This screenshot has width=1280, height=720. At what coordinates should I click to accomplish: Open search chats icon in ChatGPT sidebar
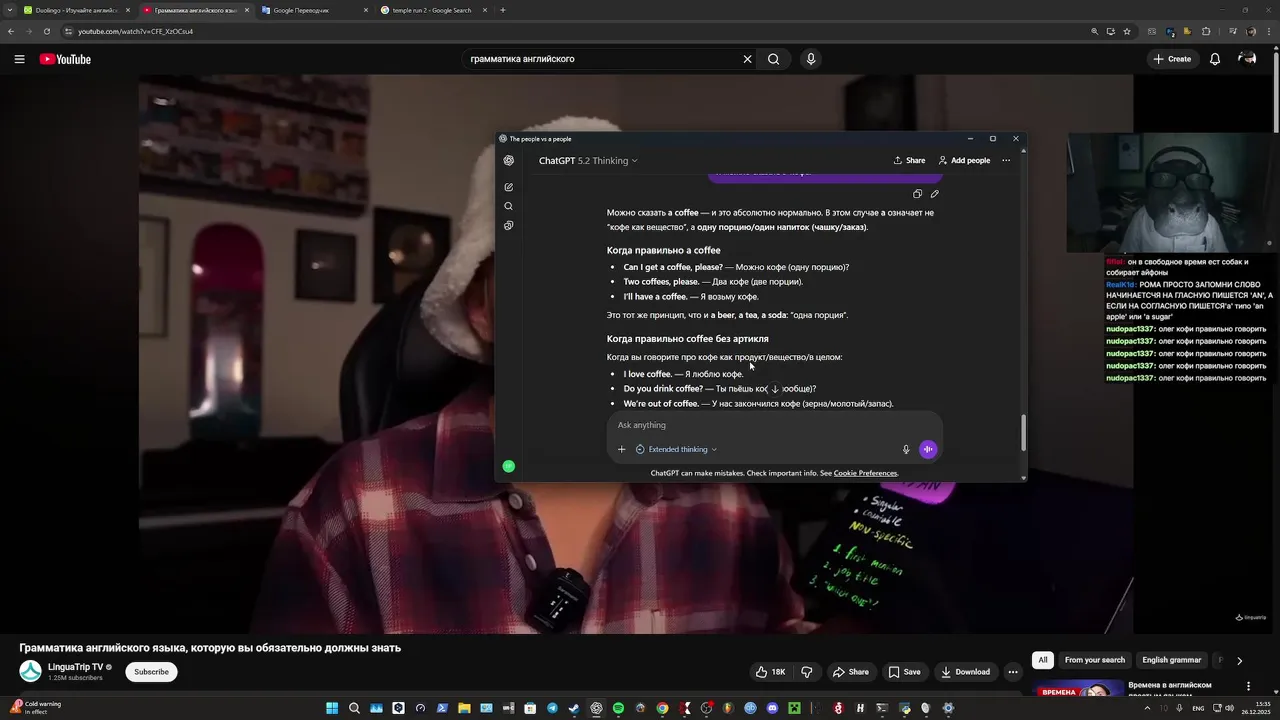(509, 206)
